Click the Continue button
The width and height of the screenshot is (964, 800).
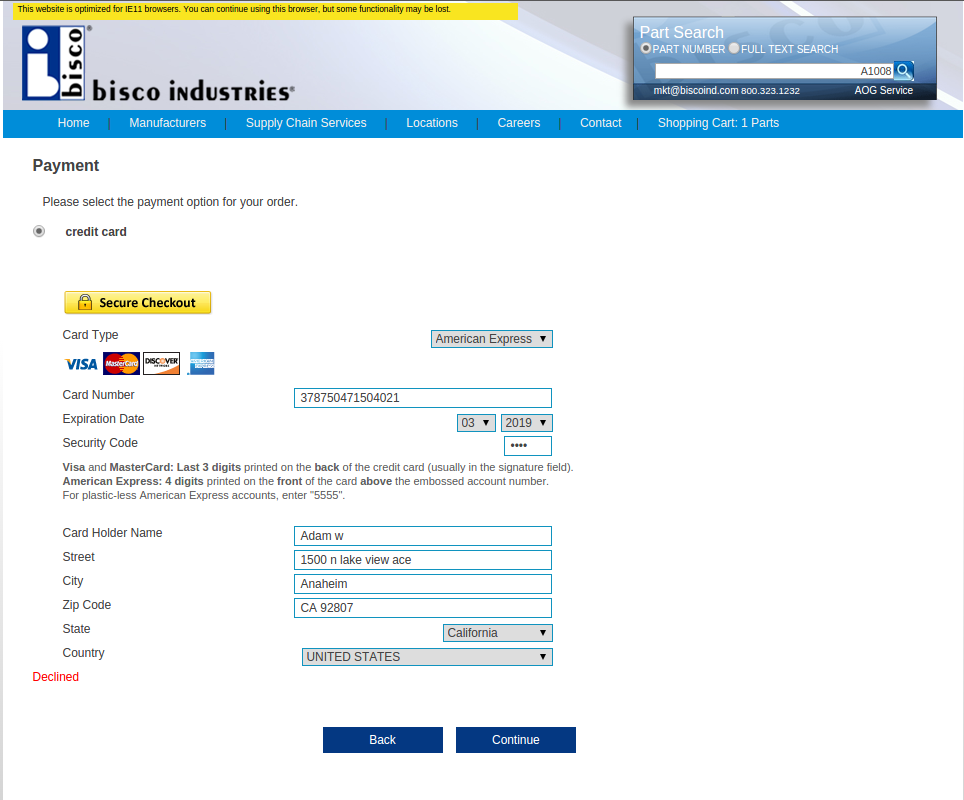click(516, 740)
